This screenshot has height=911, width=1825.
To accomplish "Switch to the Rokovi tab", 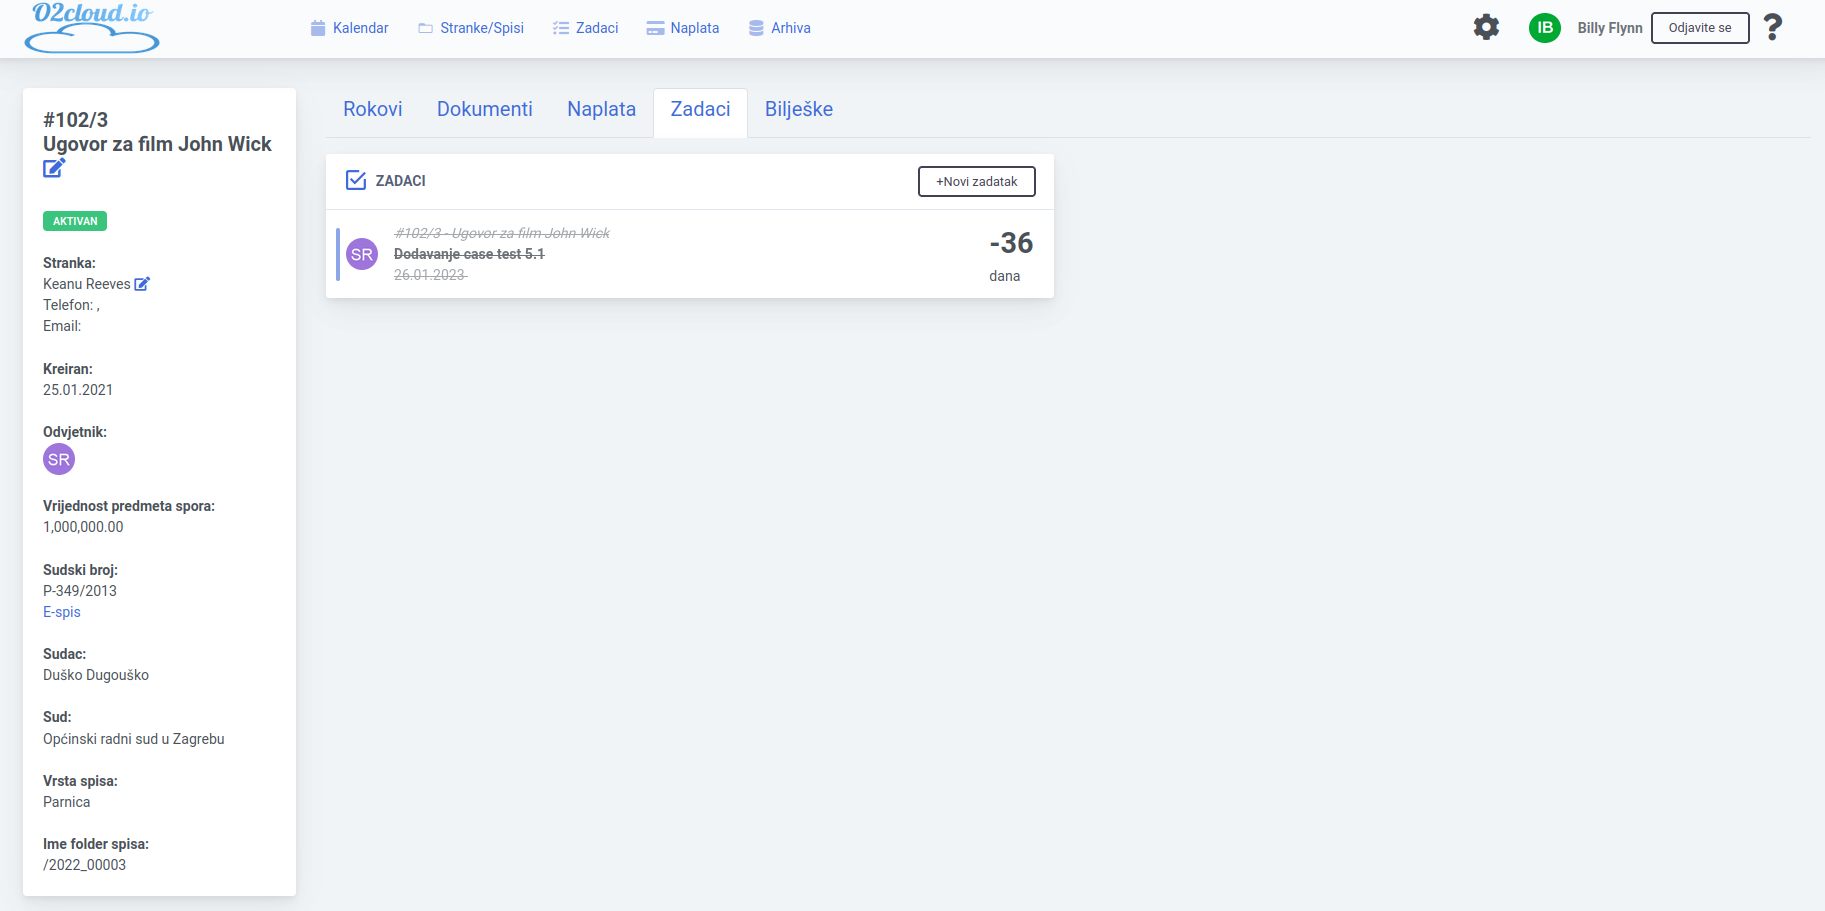I will click(372, 109).
